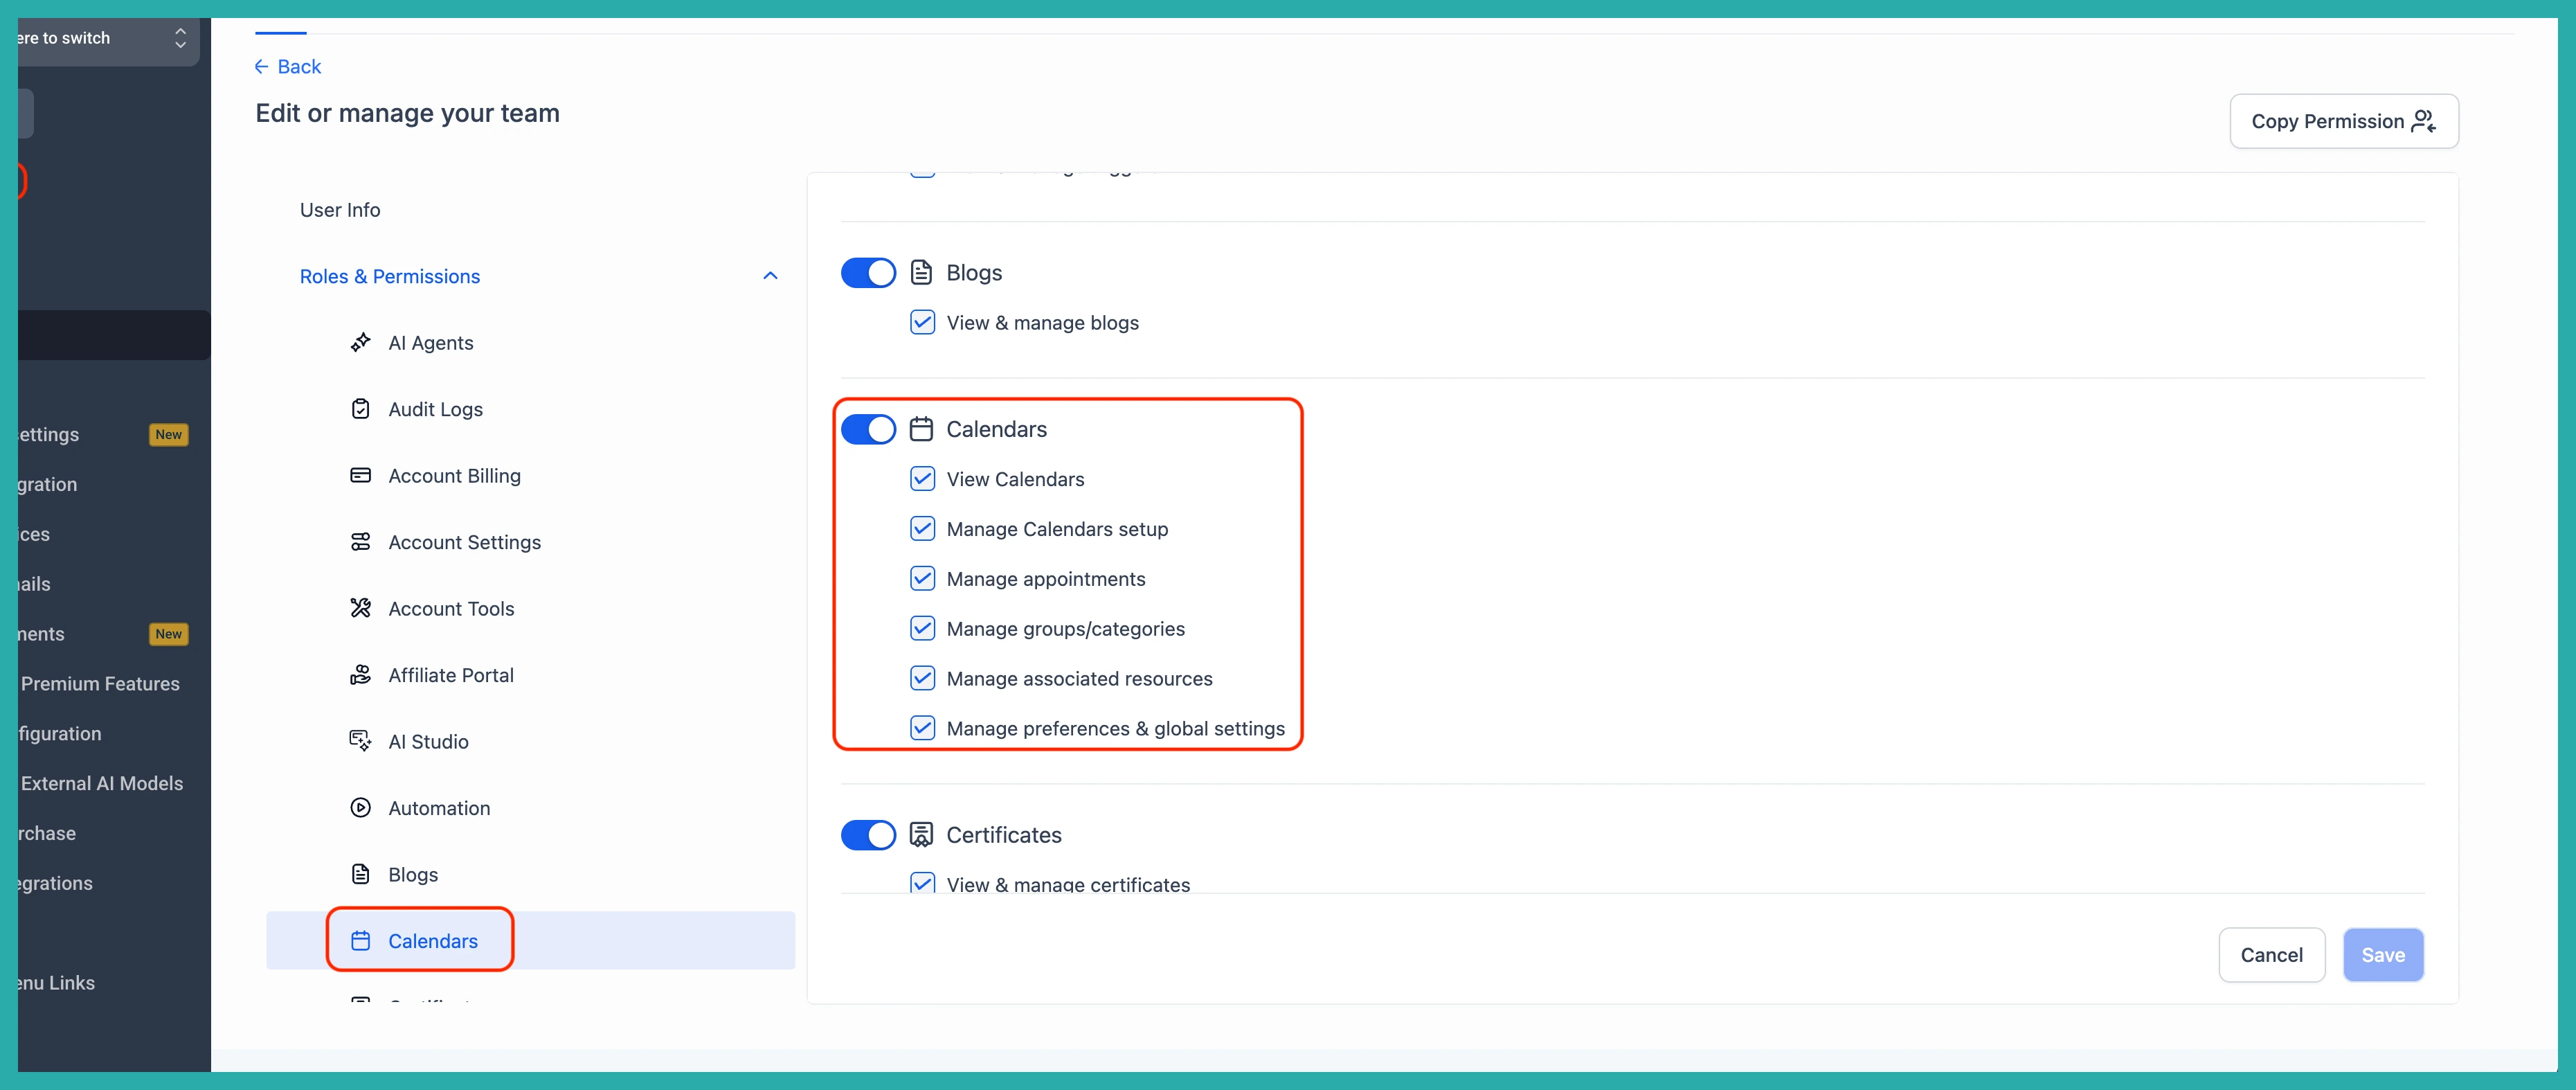This screenshot has height=1090, width=2576.
Task: Open External AI Models in dark sidebar
Action: tap(101, 783)
